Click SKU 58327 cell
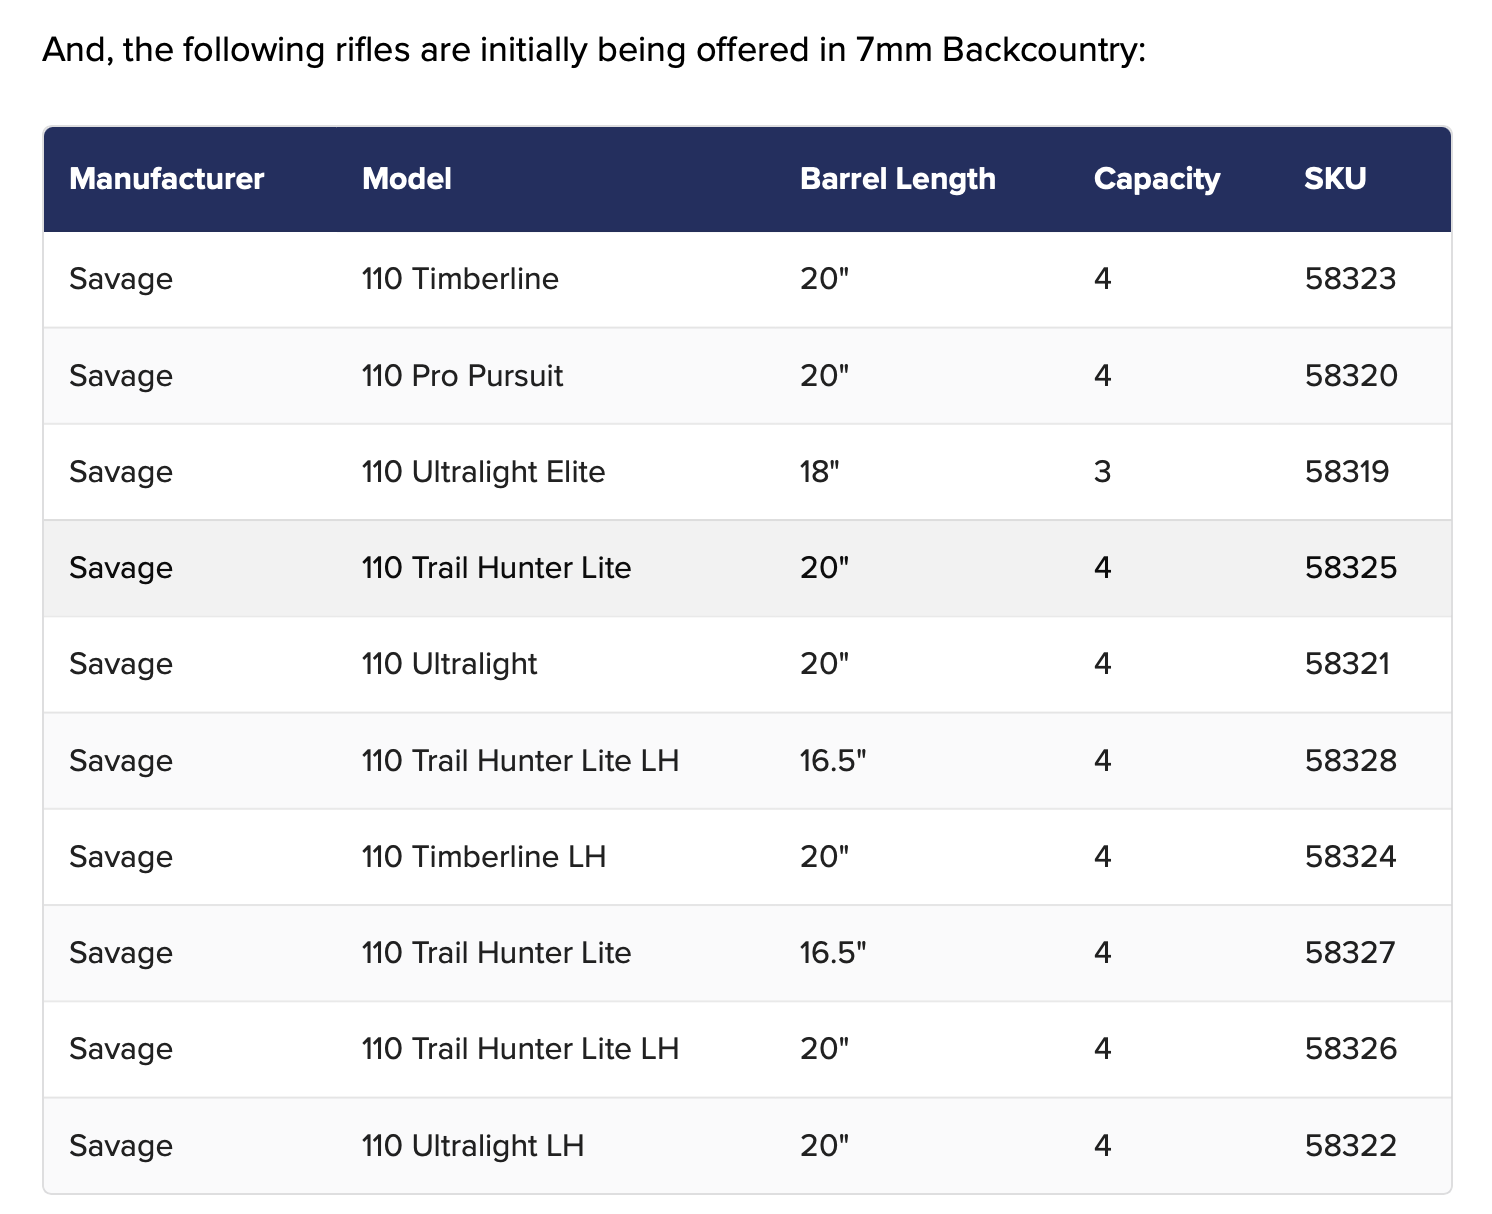 pyautogui.click(x=1349, y=953)
